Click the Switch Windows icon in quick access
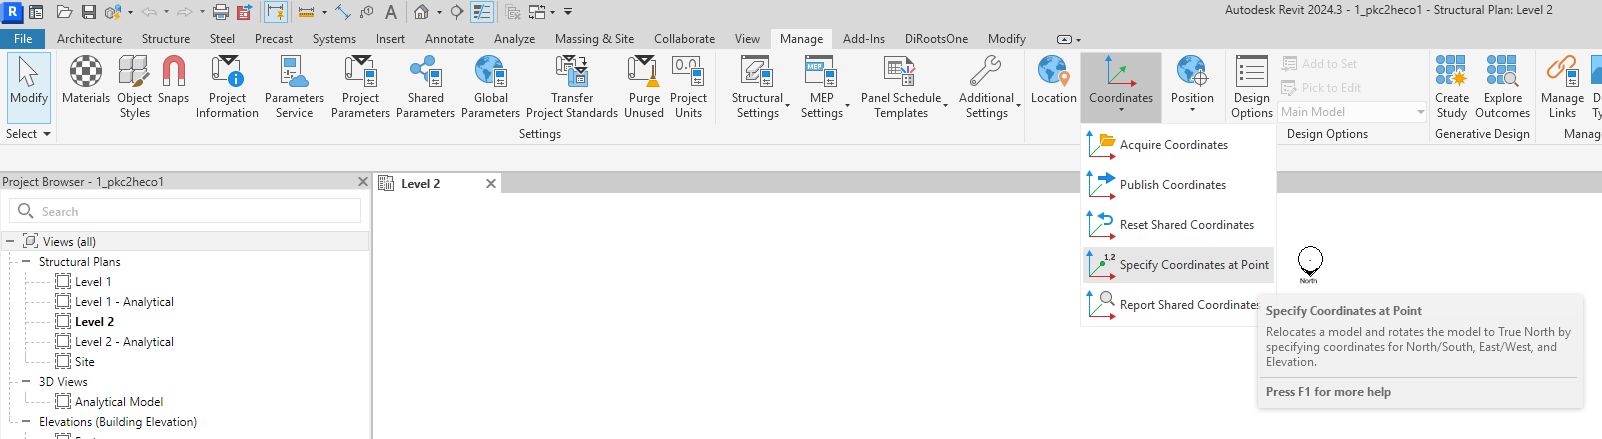 (538, 12)
